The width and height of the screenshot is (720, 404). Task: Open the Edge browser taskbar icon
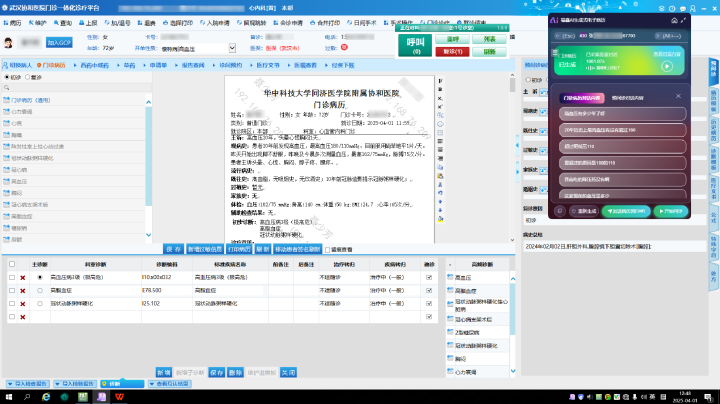click(x=46, y=397)
